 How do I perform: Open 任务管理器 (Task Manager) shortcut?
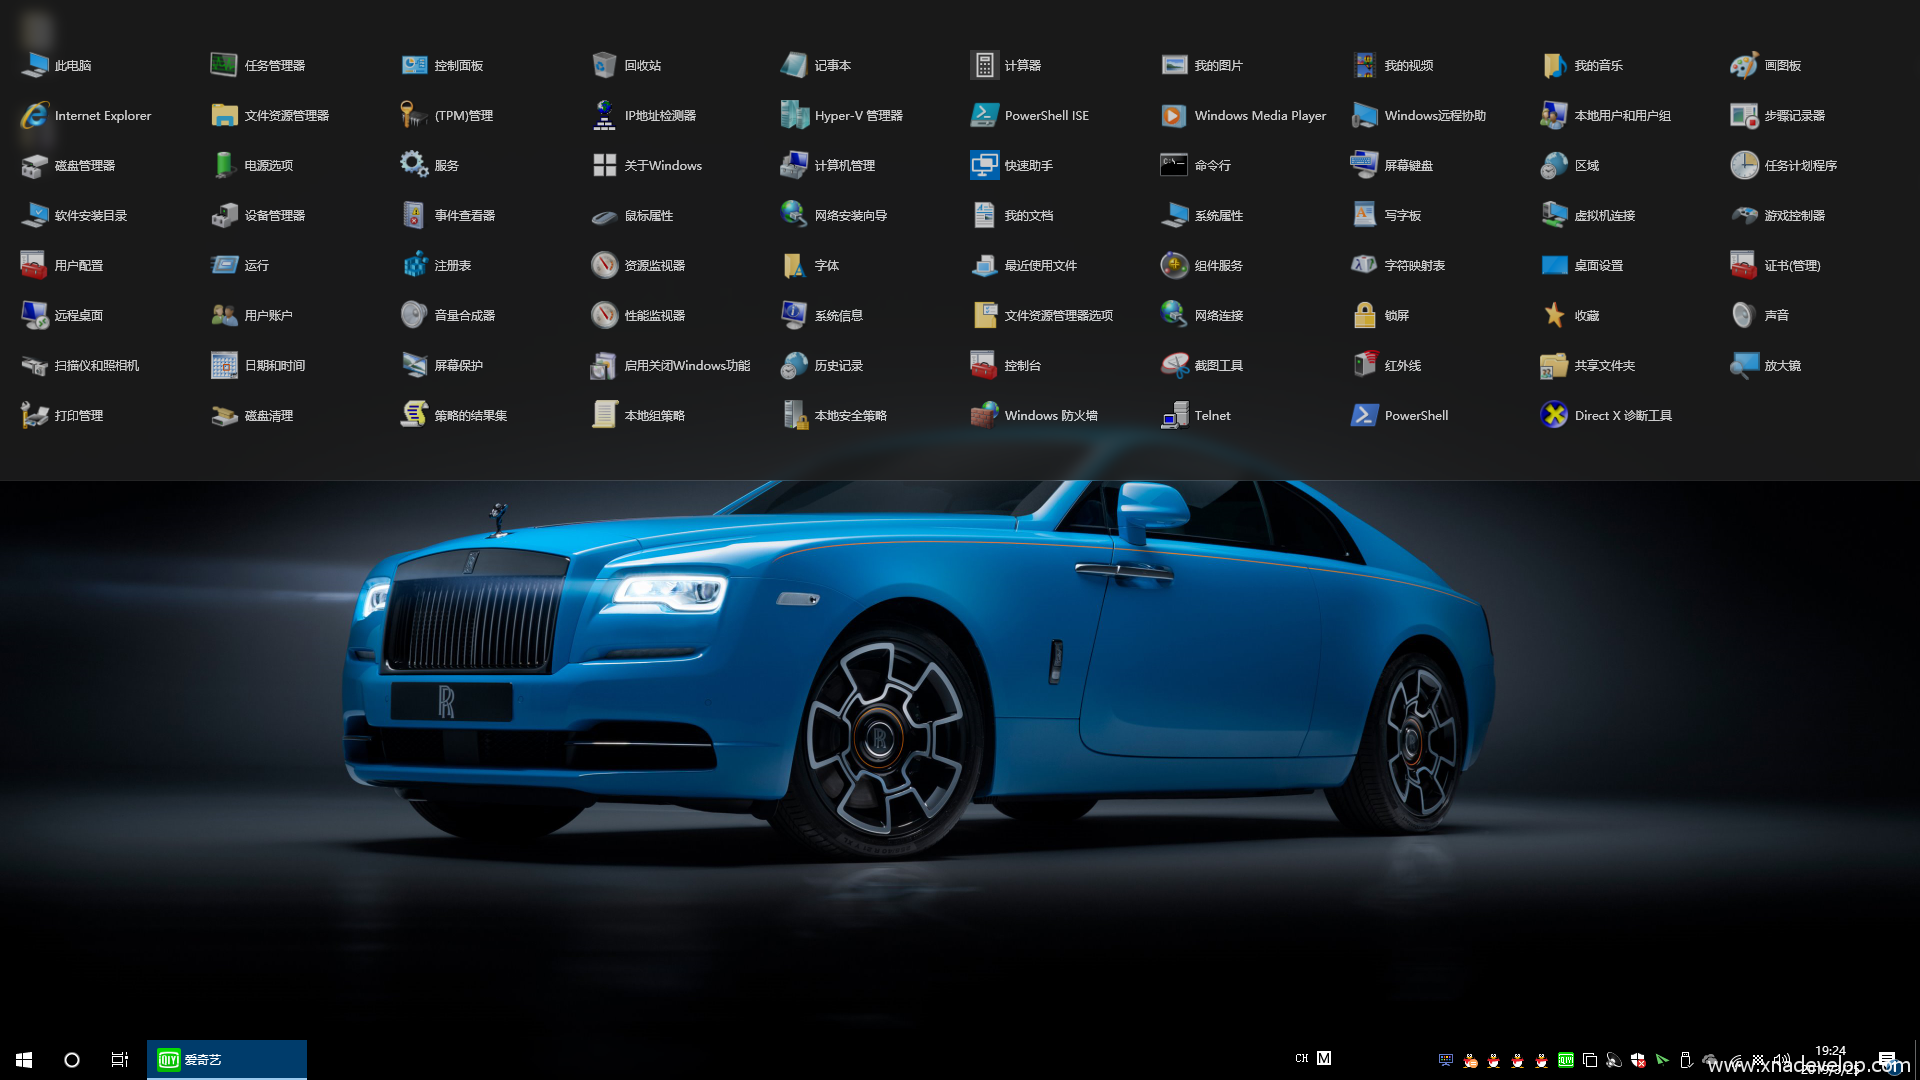point(224,65)
